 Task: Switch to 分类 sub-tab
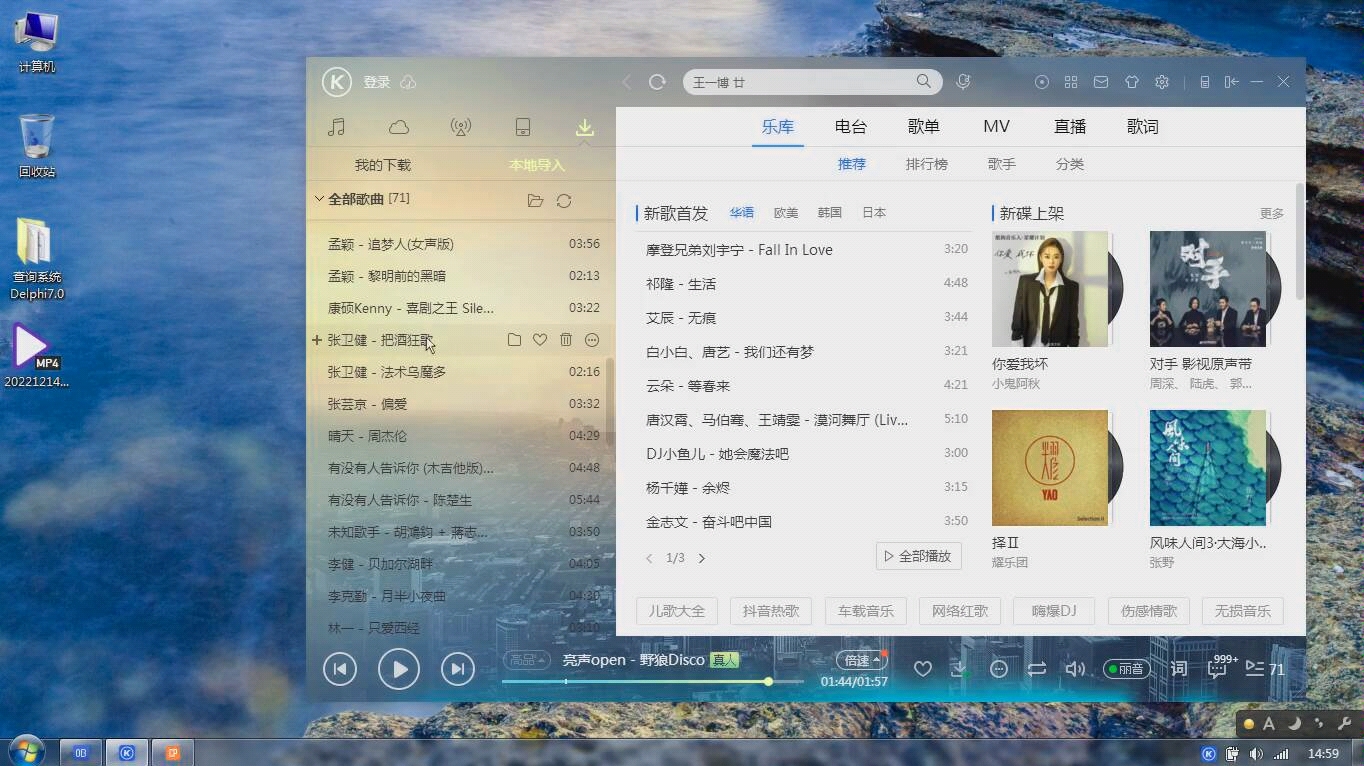click(1070, 164)
